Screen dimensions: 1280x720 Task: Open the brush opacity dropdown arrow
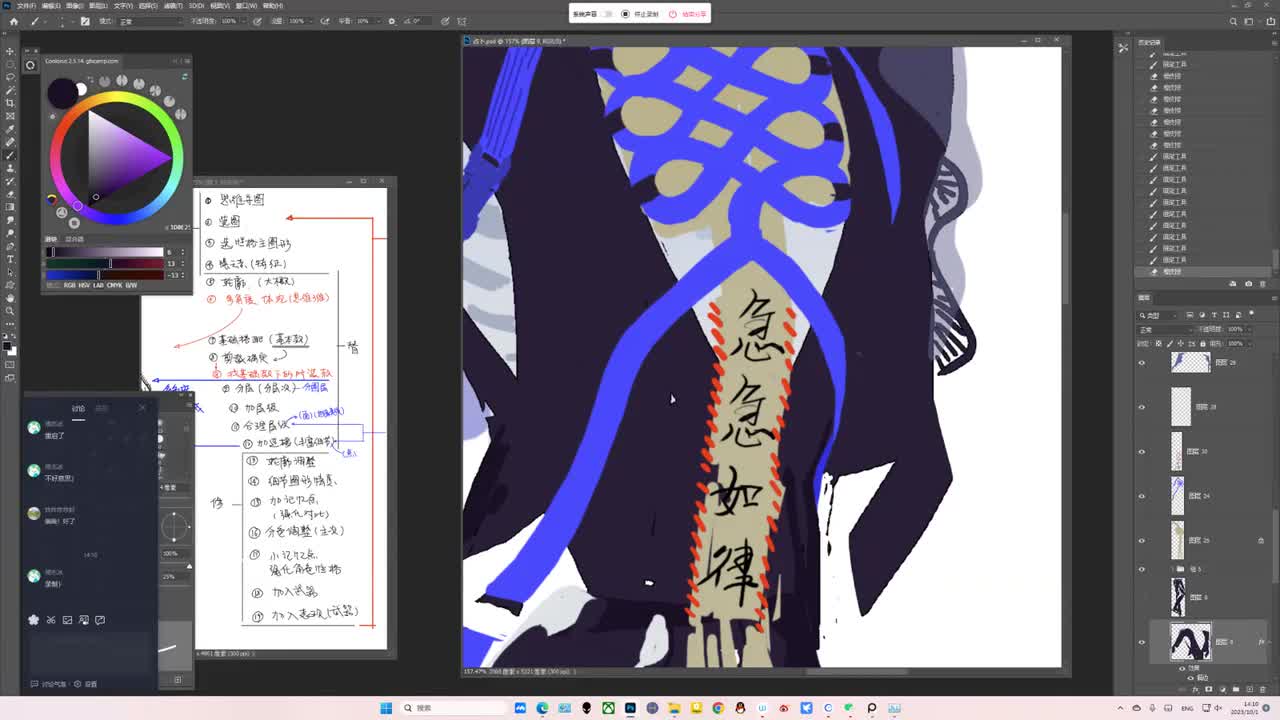pos(242,21)
